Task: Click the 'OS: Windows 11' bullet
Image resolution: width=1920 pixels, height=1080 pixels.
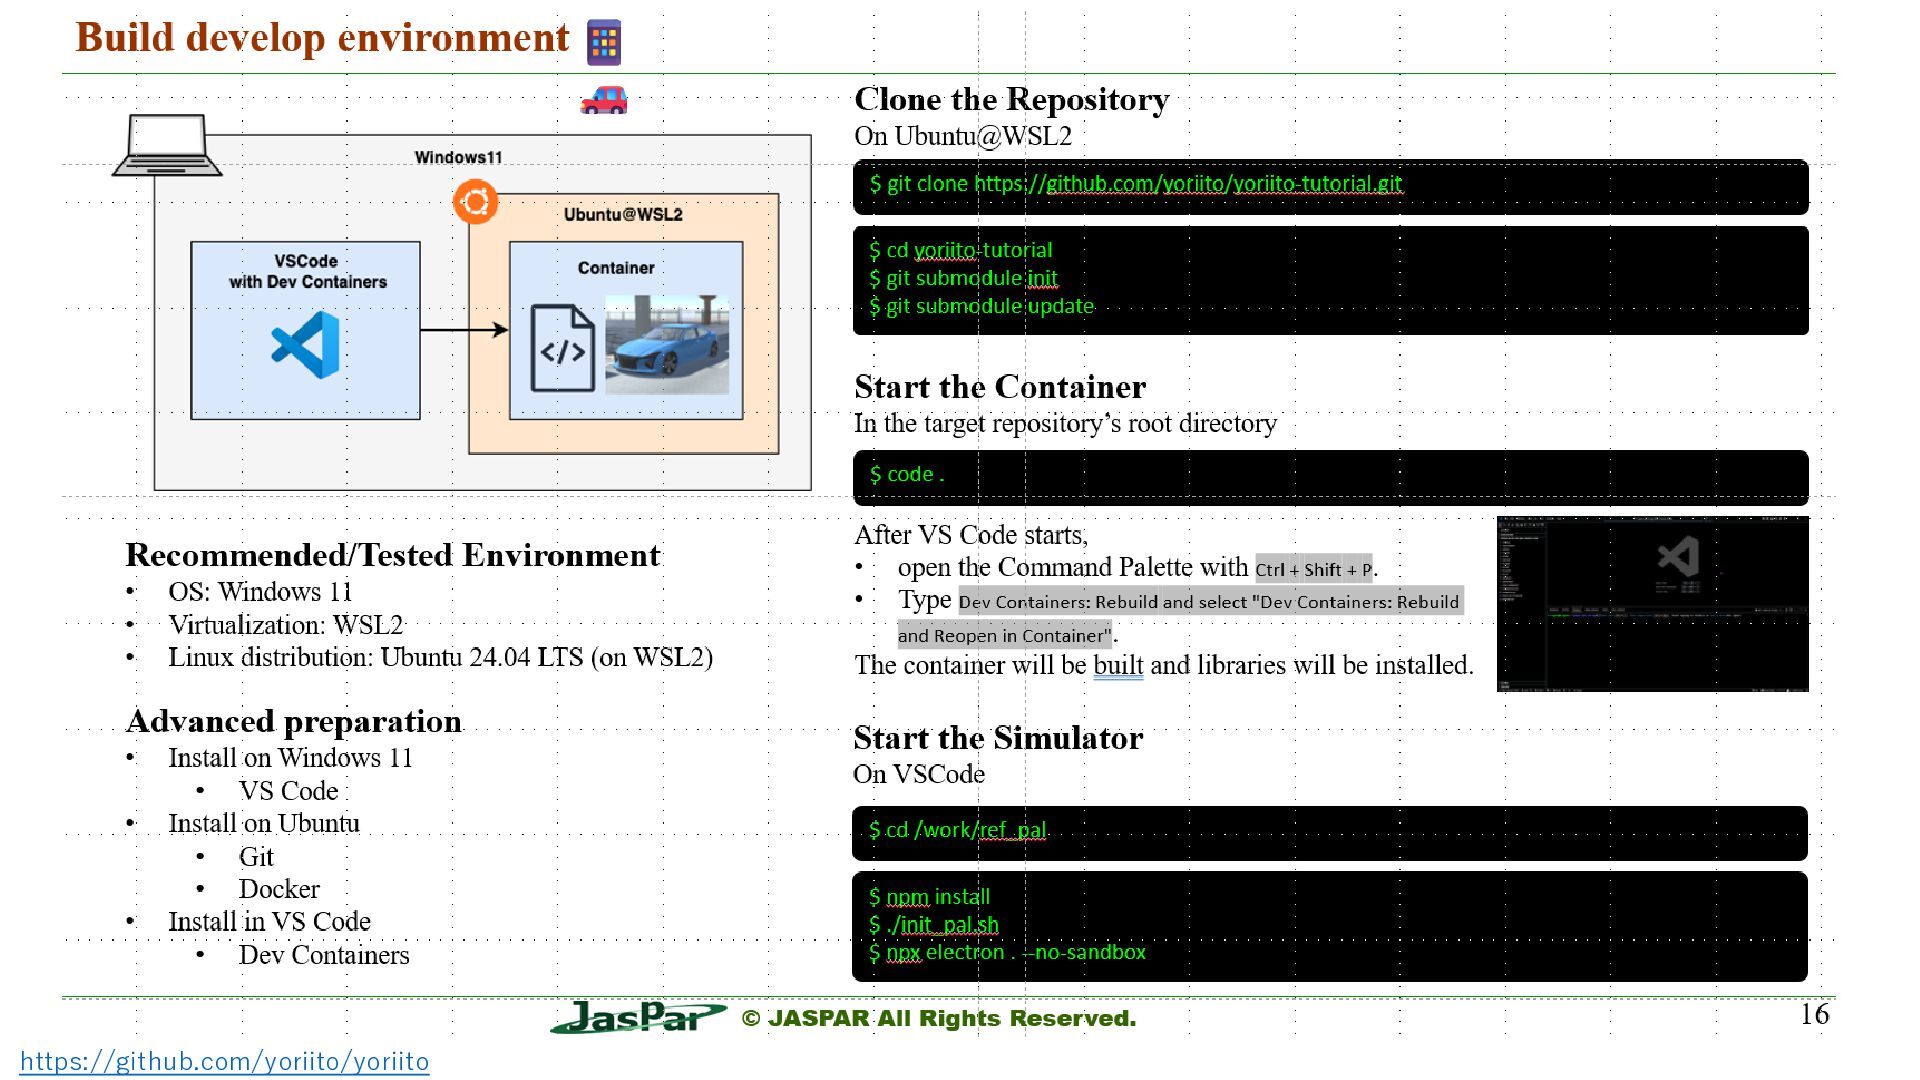Action: tap(260, 592)
